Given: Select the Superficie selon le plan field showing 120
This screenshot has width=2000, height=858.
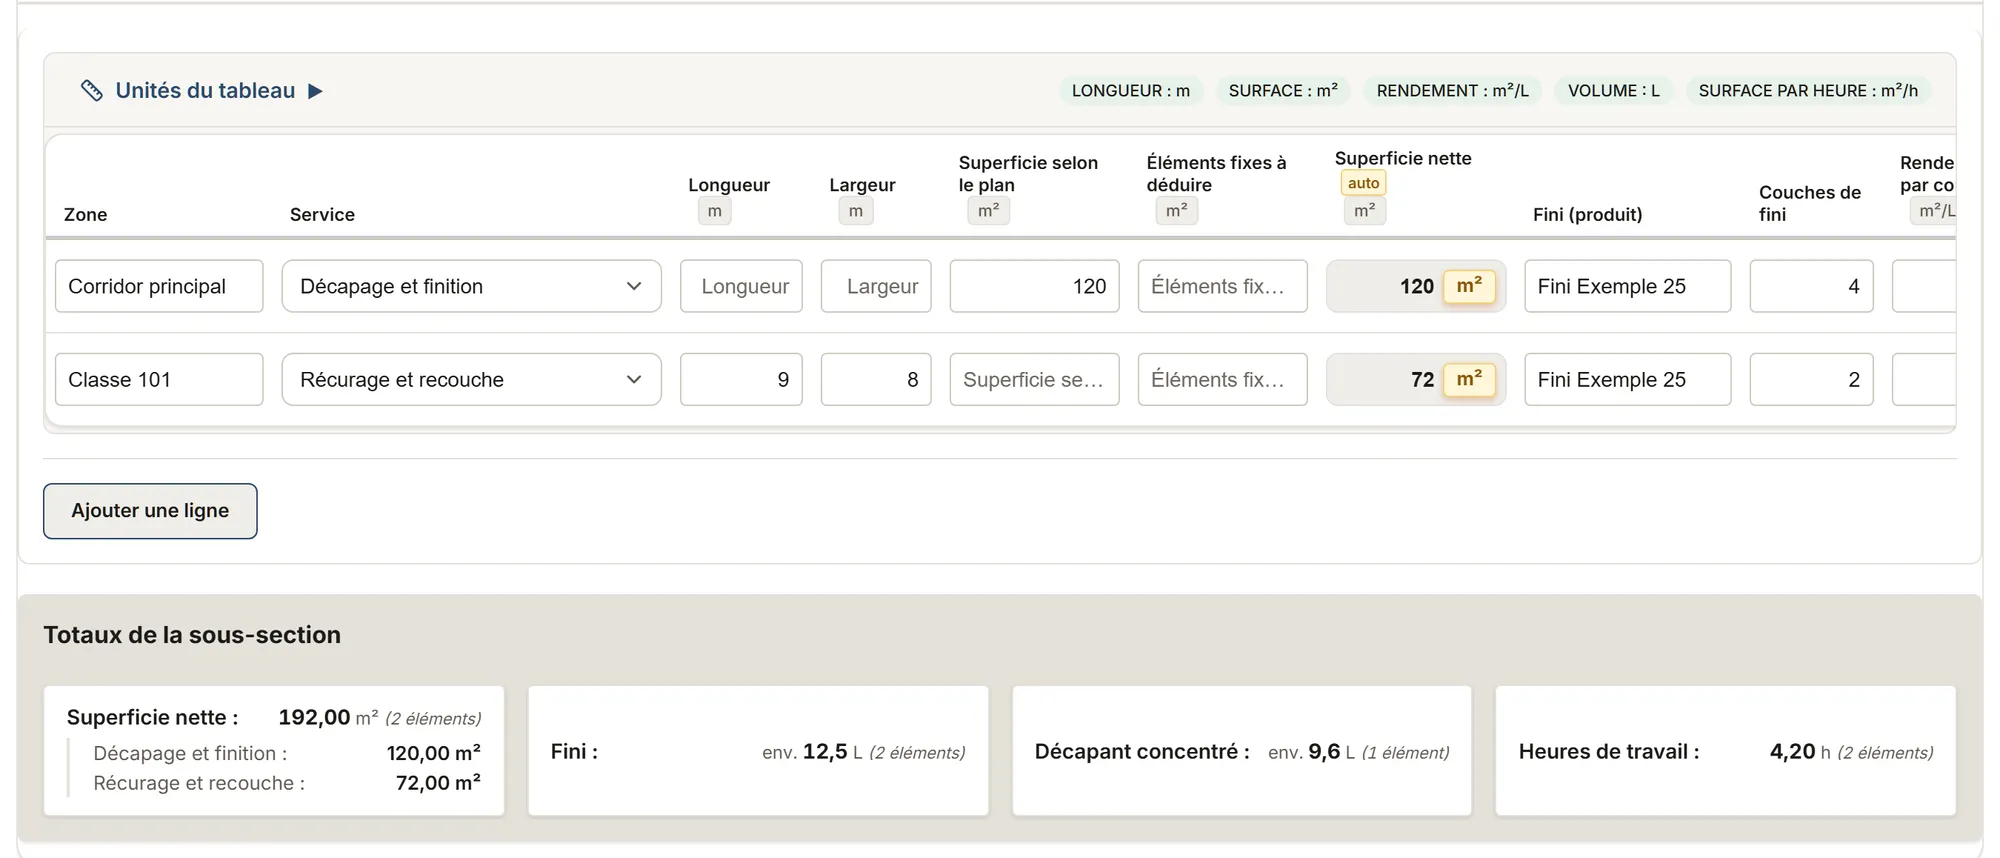Looking at the screenshot, I should pos(1034,286).
